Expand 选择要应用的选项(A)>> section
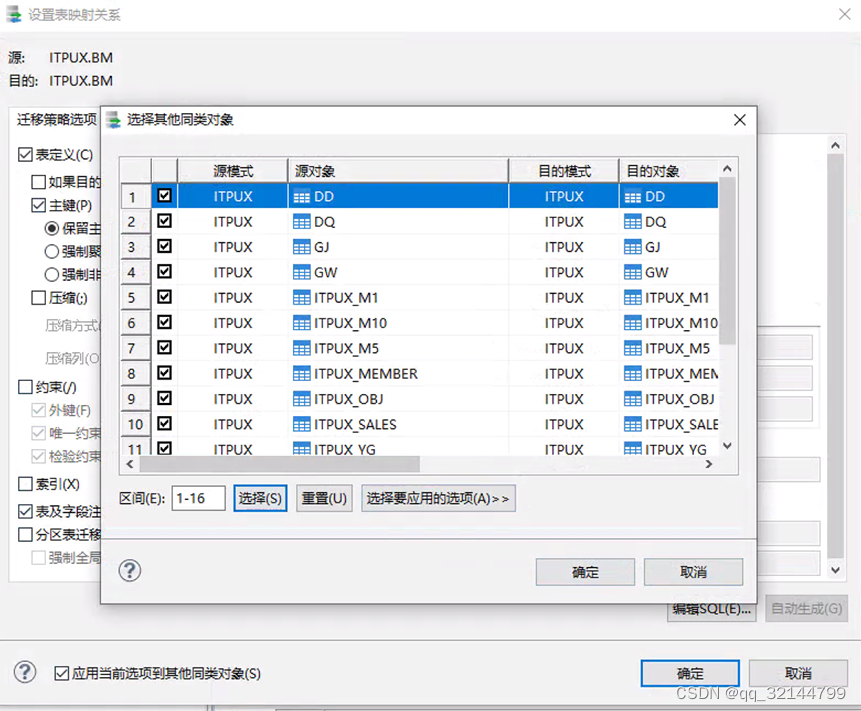The image size is (861, 711). click(x=438, y=499)
